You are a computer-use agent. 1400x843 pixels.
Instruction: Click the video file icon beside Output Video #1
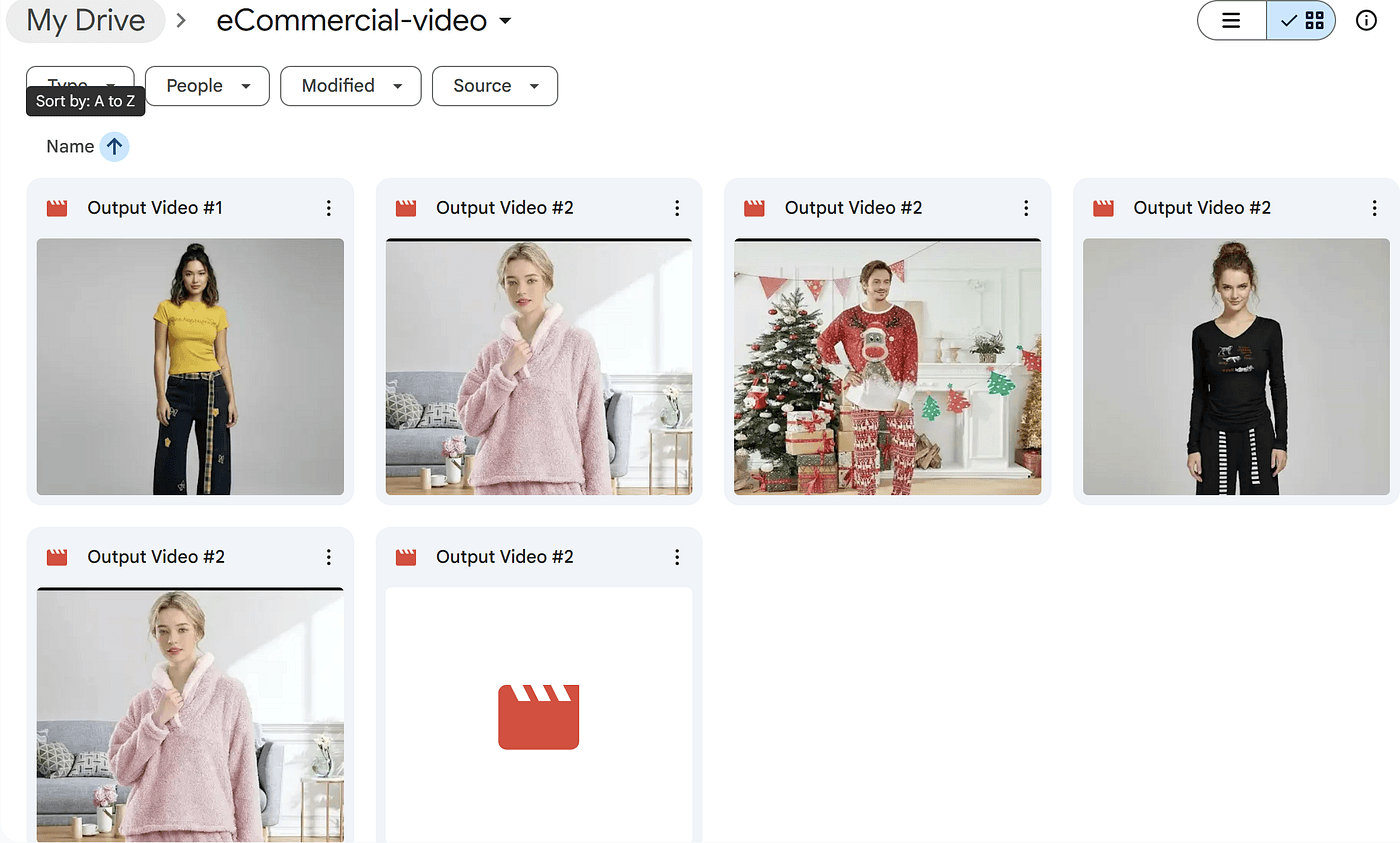pyautogui.click(x=57, y=208)
